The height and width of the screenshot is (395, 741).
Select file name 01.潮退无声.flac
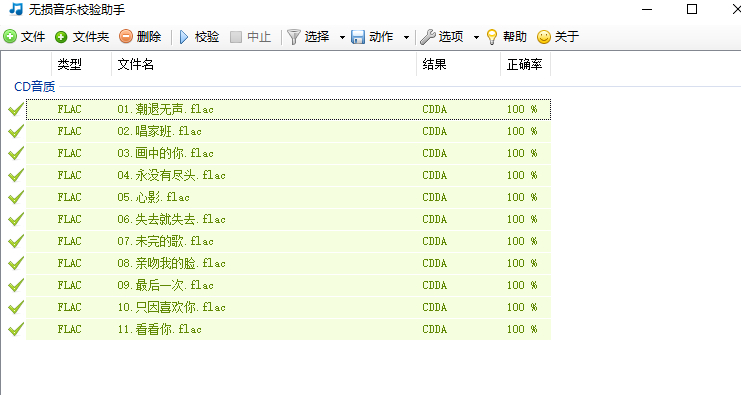165,109
